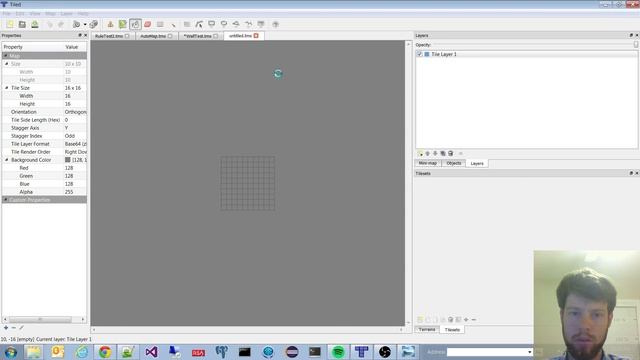Open the command dropdown arrow in toolbar
The image size is (640, 360).
(85, 24)
